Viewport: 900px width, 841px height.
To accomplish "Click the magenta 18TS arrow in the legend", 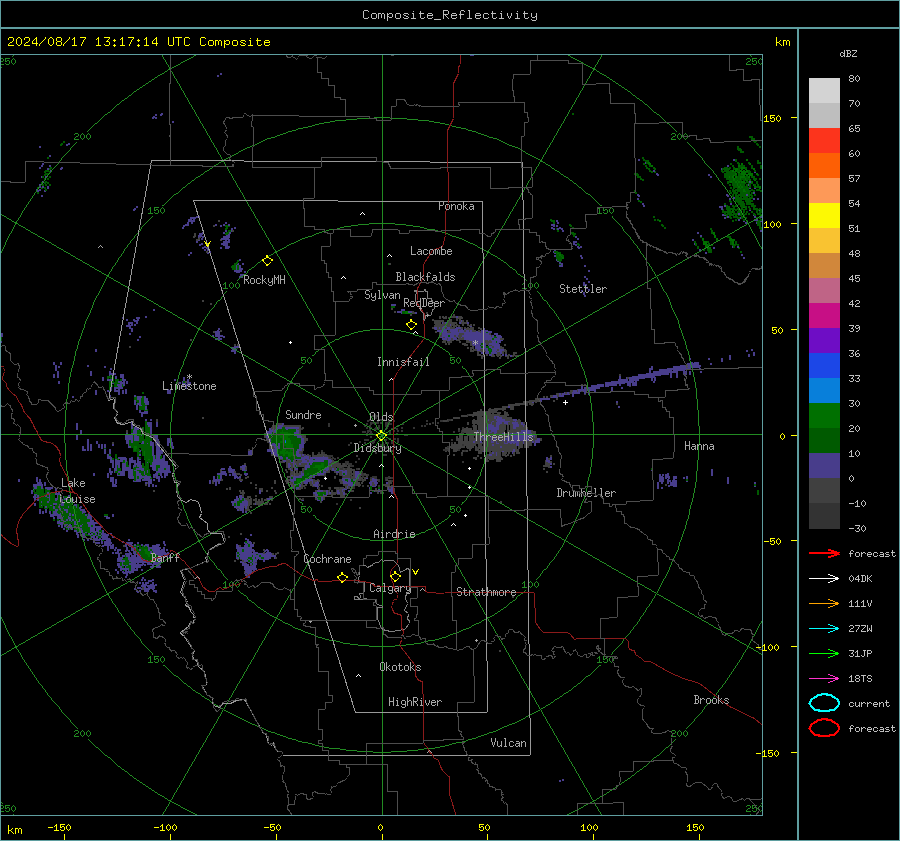I will tap(824, 679).
